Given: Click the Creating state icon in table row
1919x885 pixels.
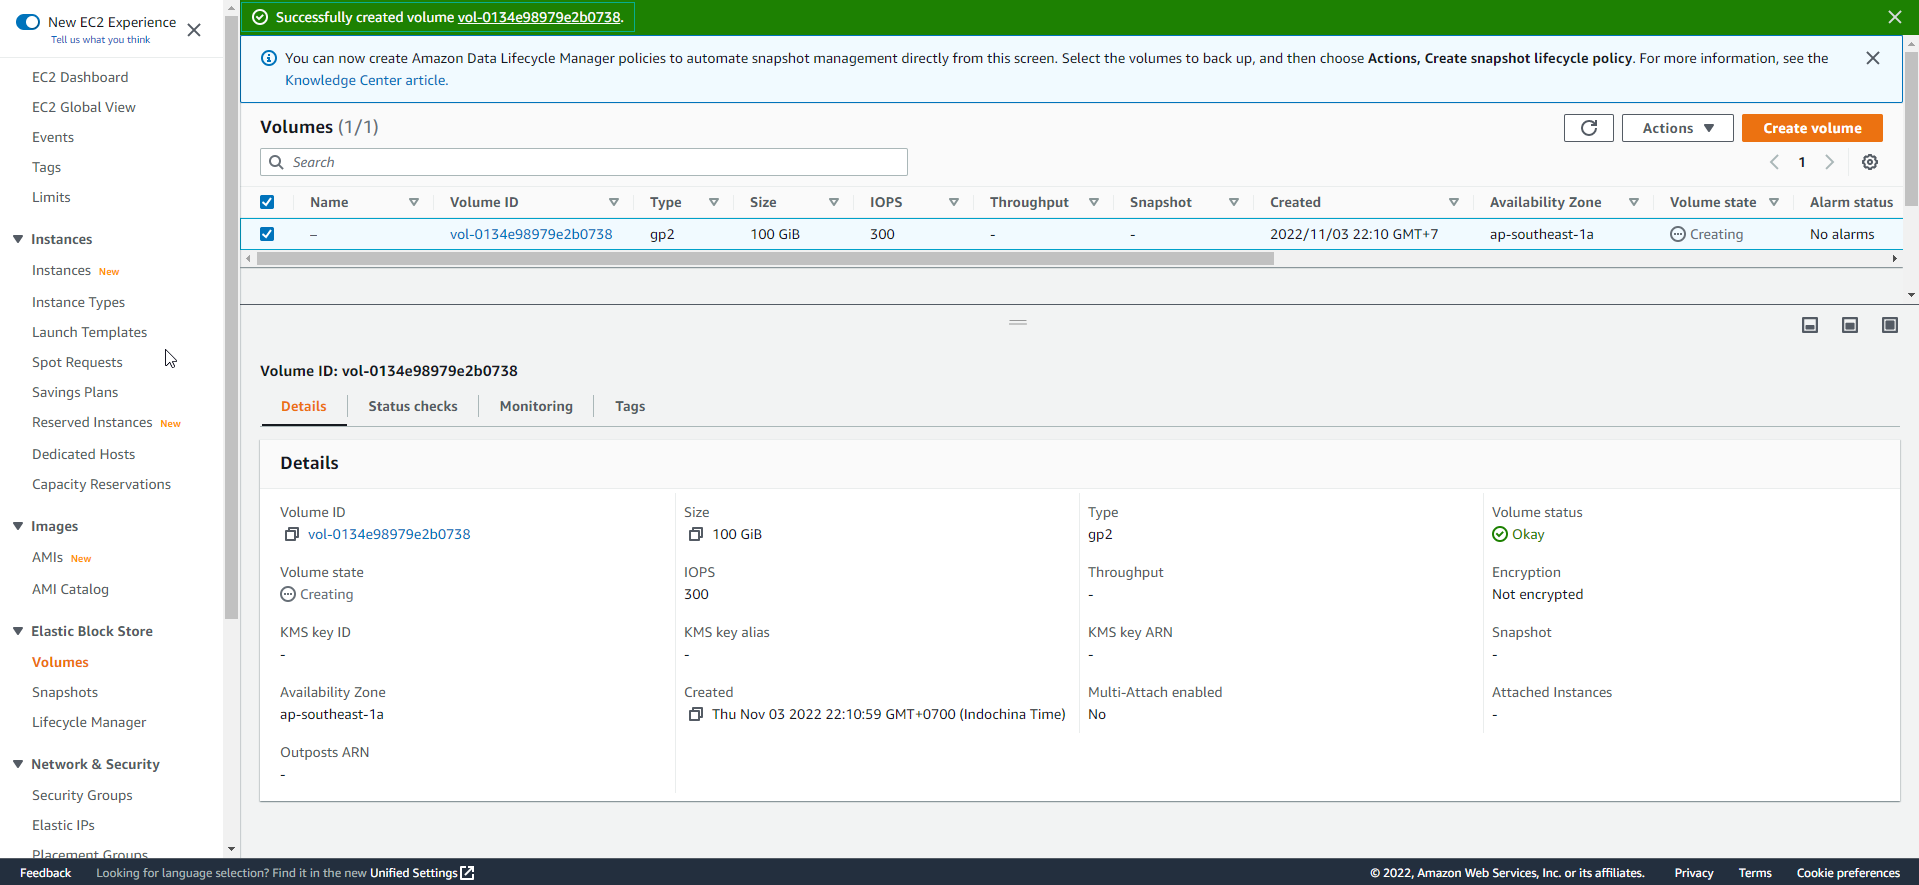Looking at the screenshot, I should coord(1678,234).
